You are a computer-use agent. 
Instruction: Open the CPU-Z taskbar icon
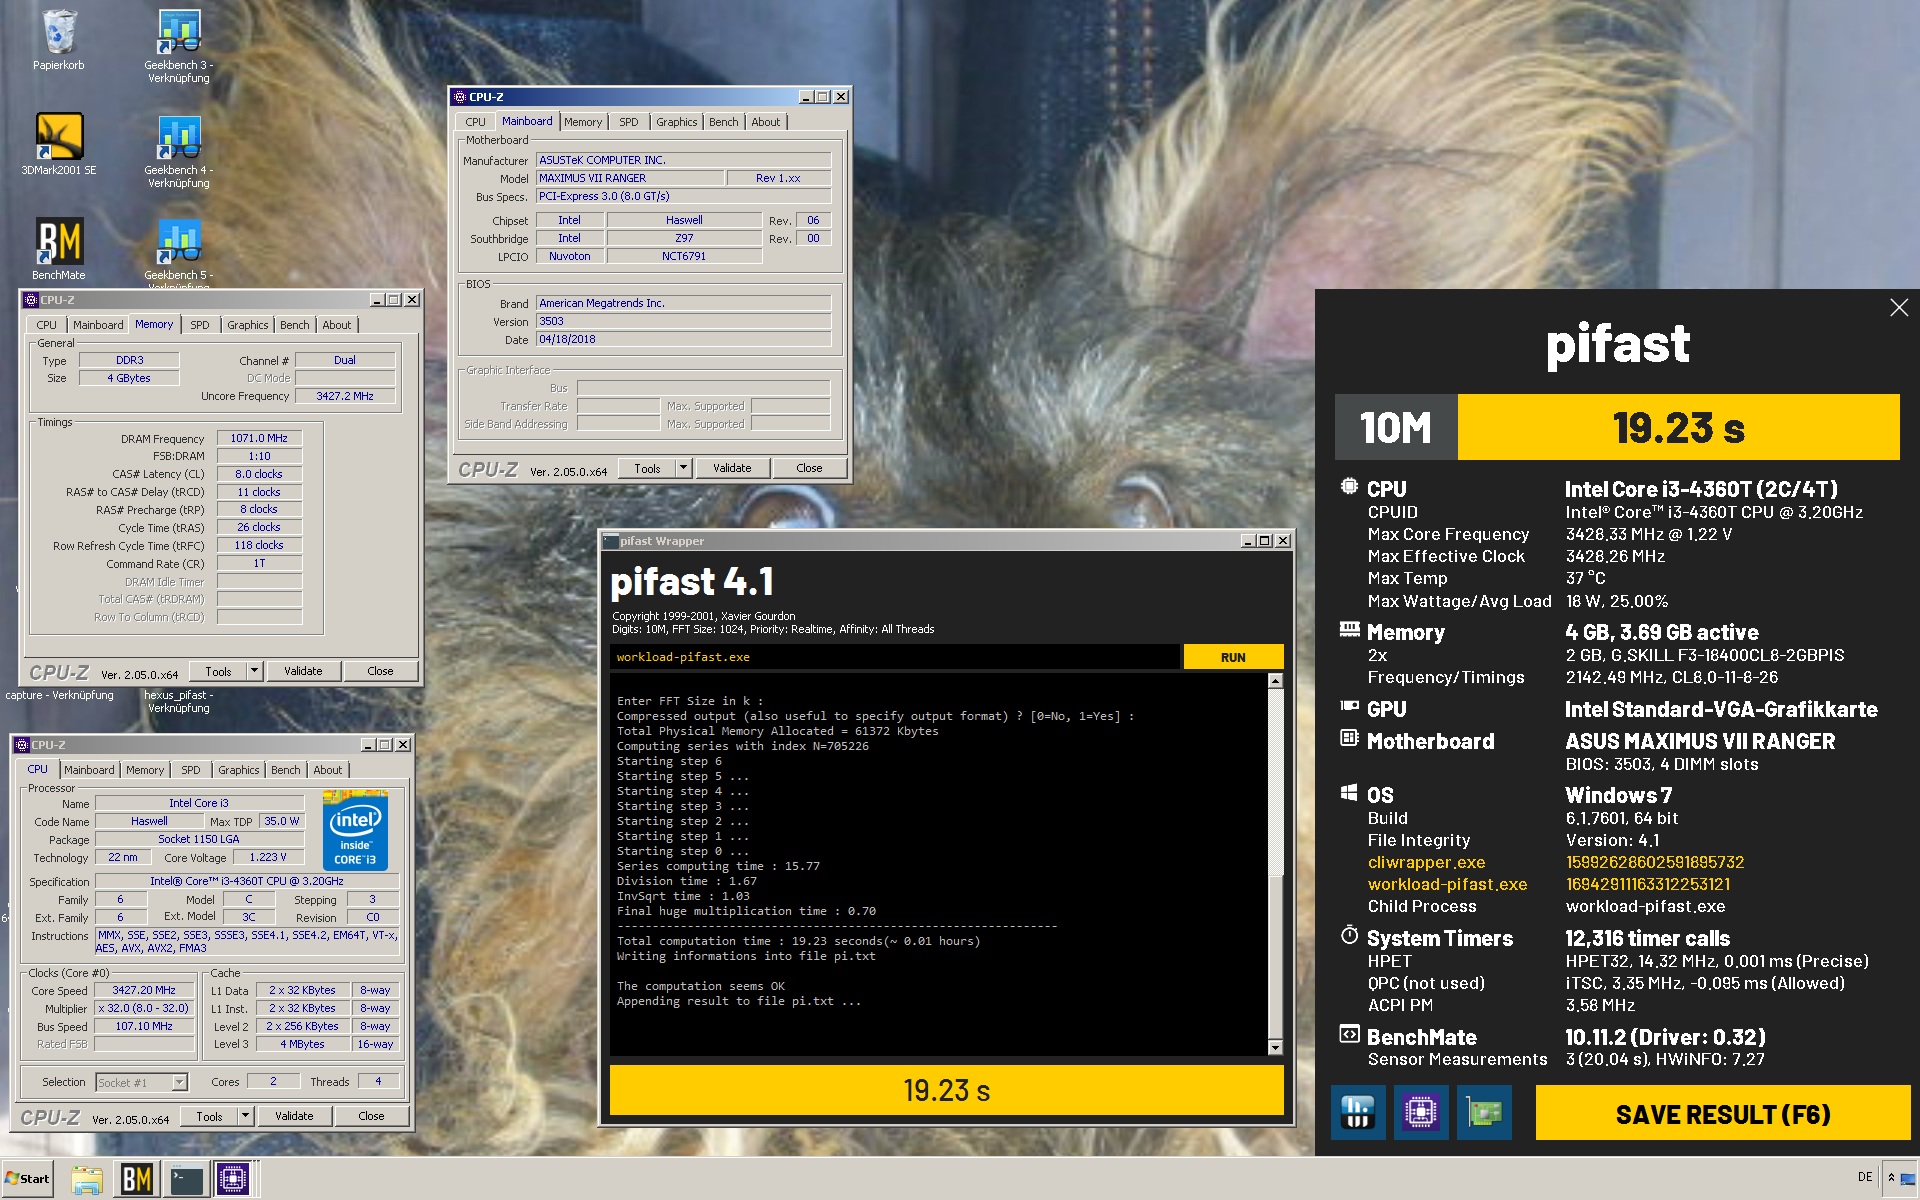(x=233, y=1180)
